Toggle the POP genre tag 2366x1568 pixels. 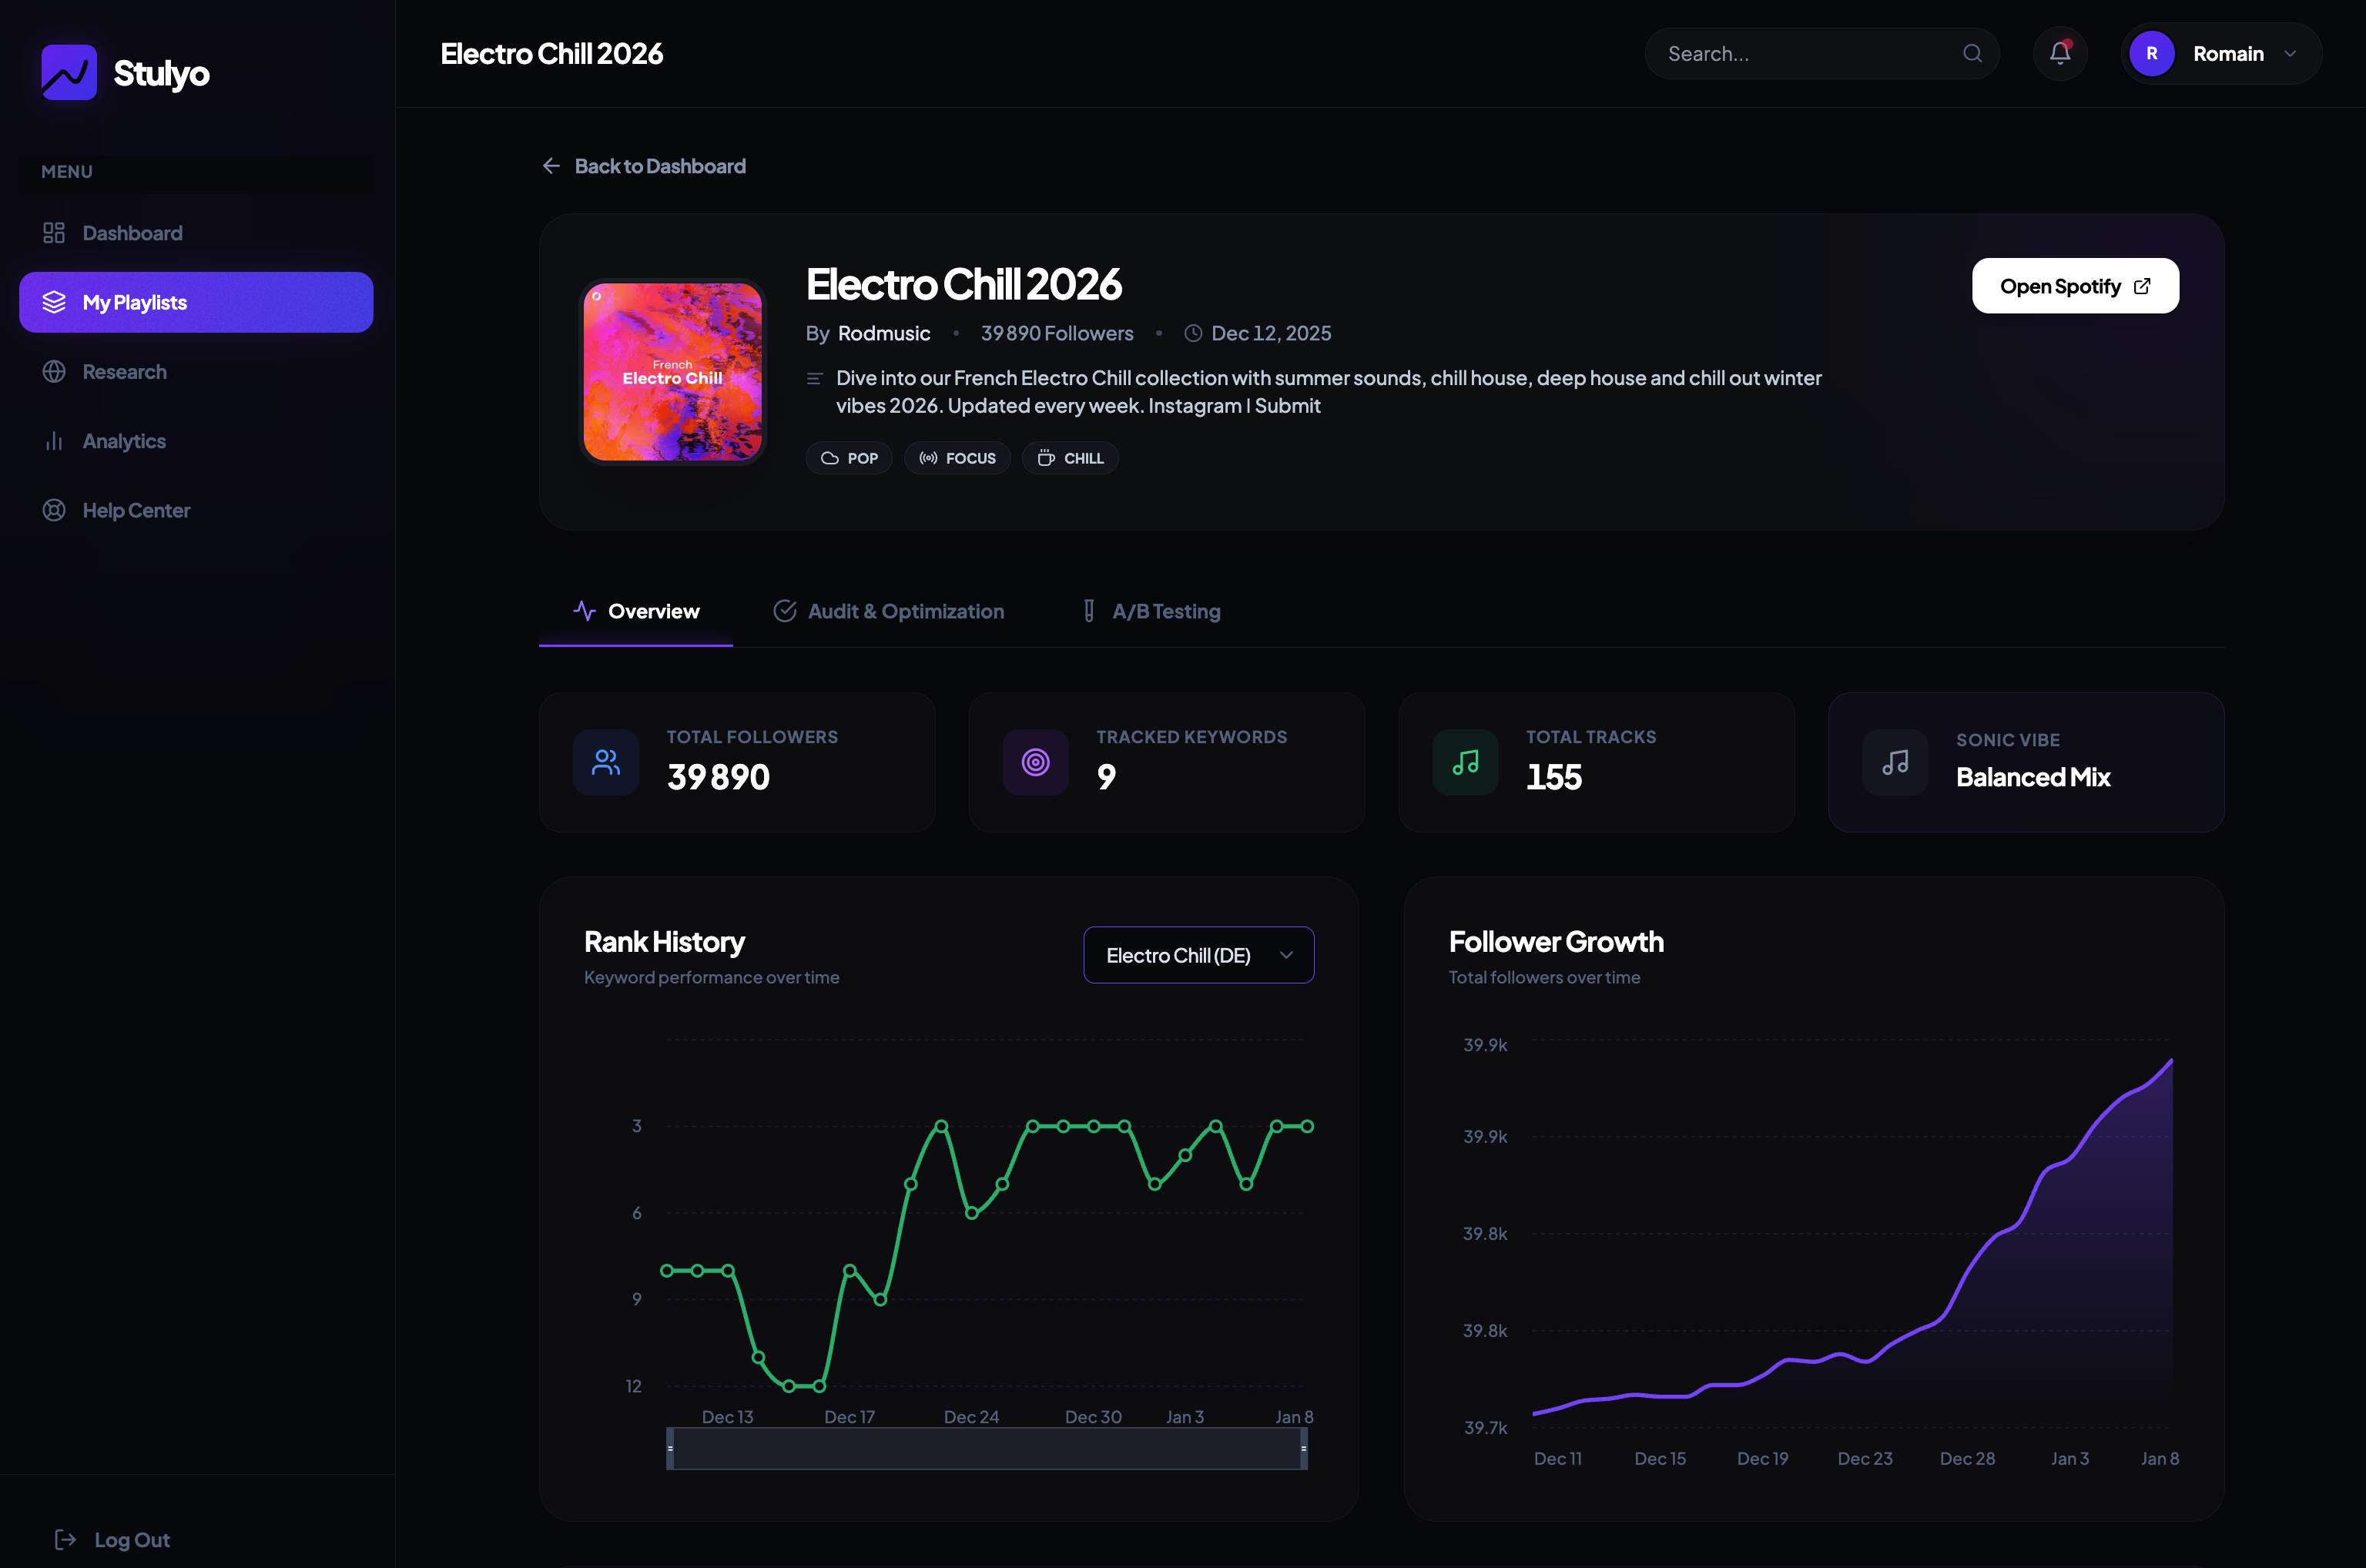[x=848, y=457]
